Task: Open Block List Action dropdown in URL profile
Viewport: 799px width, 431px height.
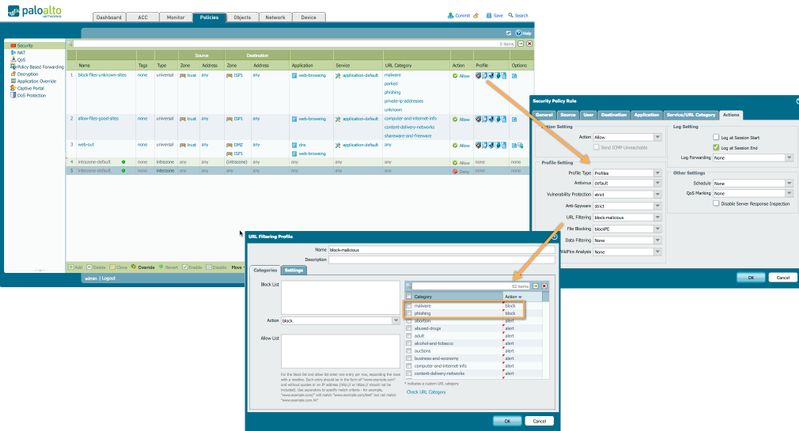Action: [x=395, y=320]
